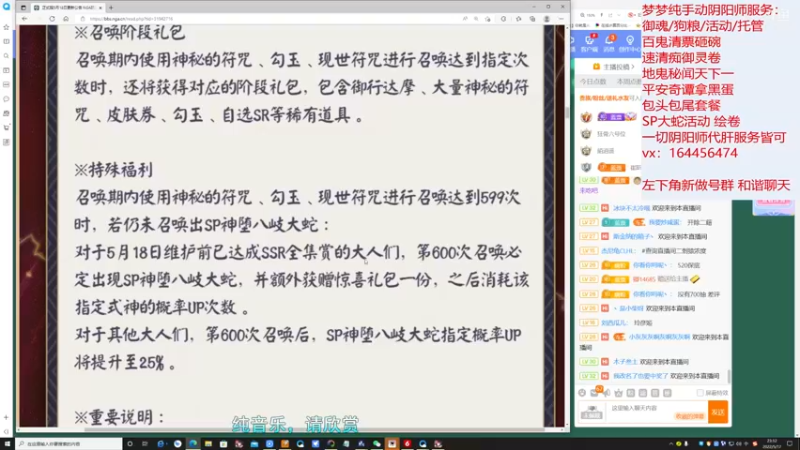The image size is (800, 450).
Task: Open the taskbar clock and date
Action: 772,444
